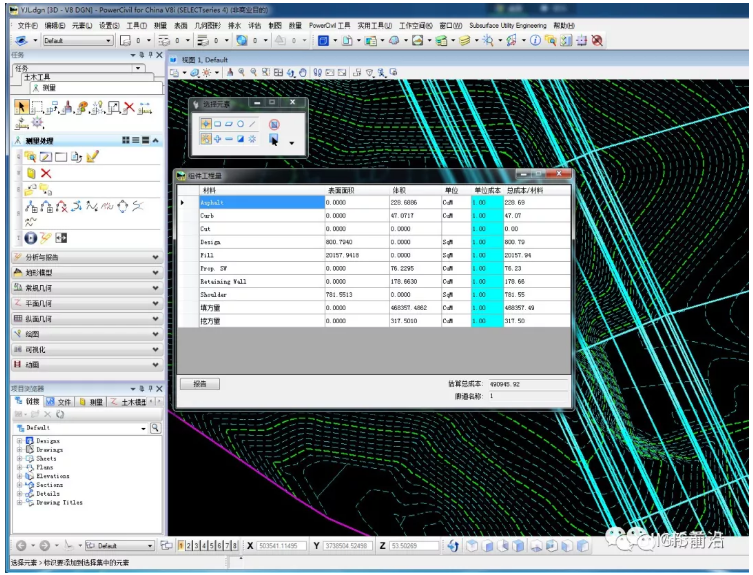Toggle view number 5 button

[x=212, y=546]
